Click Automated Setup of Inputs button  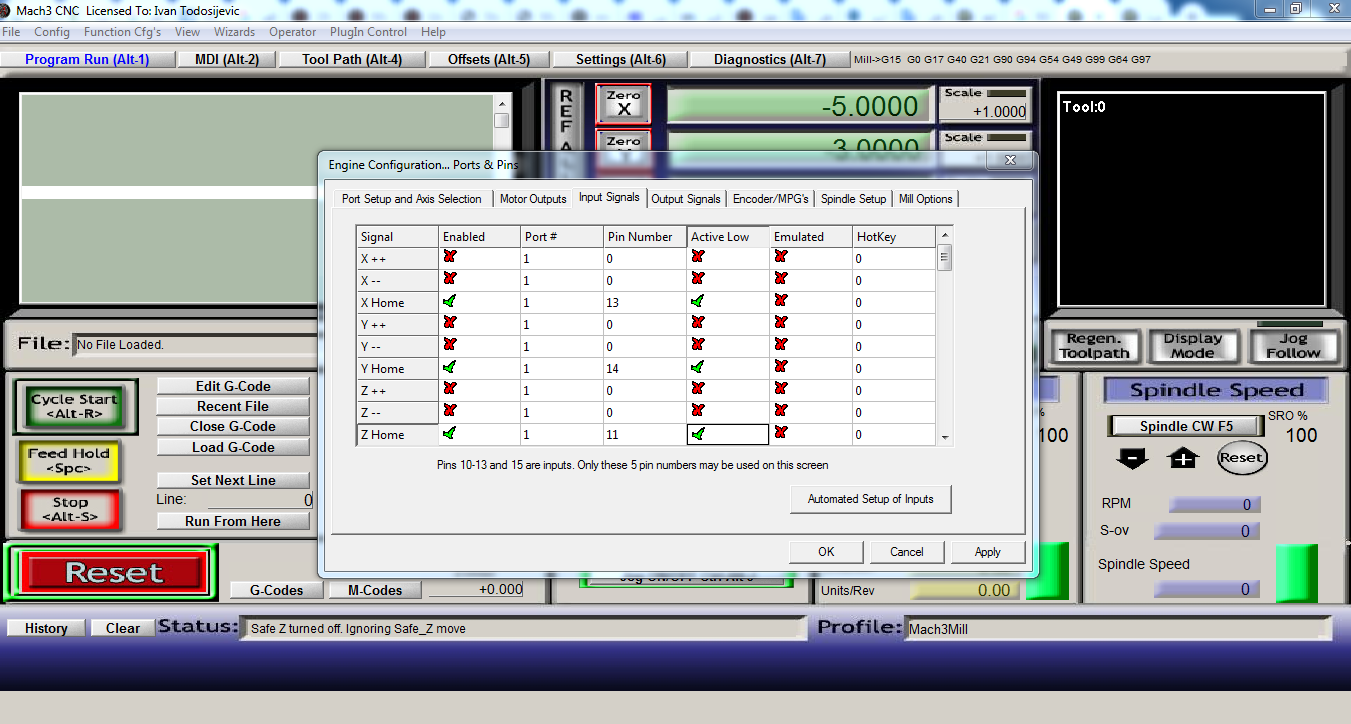point(871,499)
